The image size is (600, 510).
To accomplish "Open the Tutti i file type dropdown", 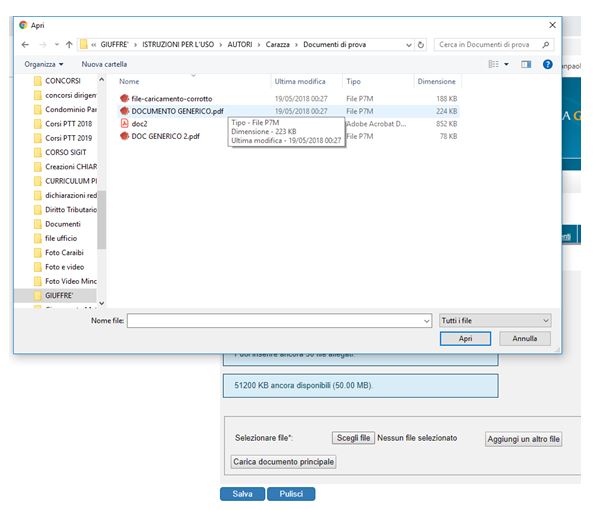I will tap(494, 320).
